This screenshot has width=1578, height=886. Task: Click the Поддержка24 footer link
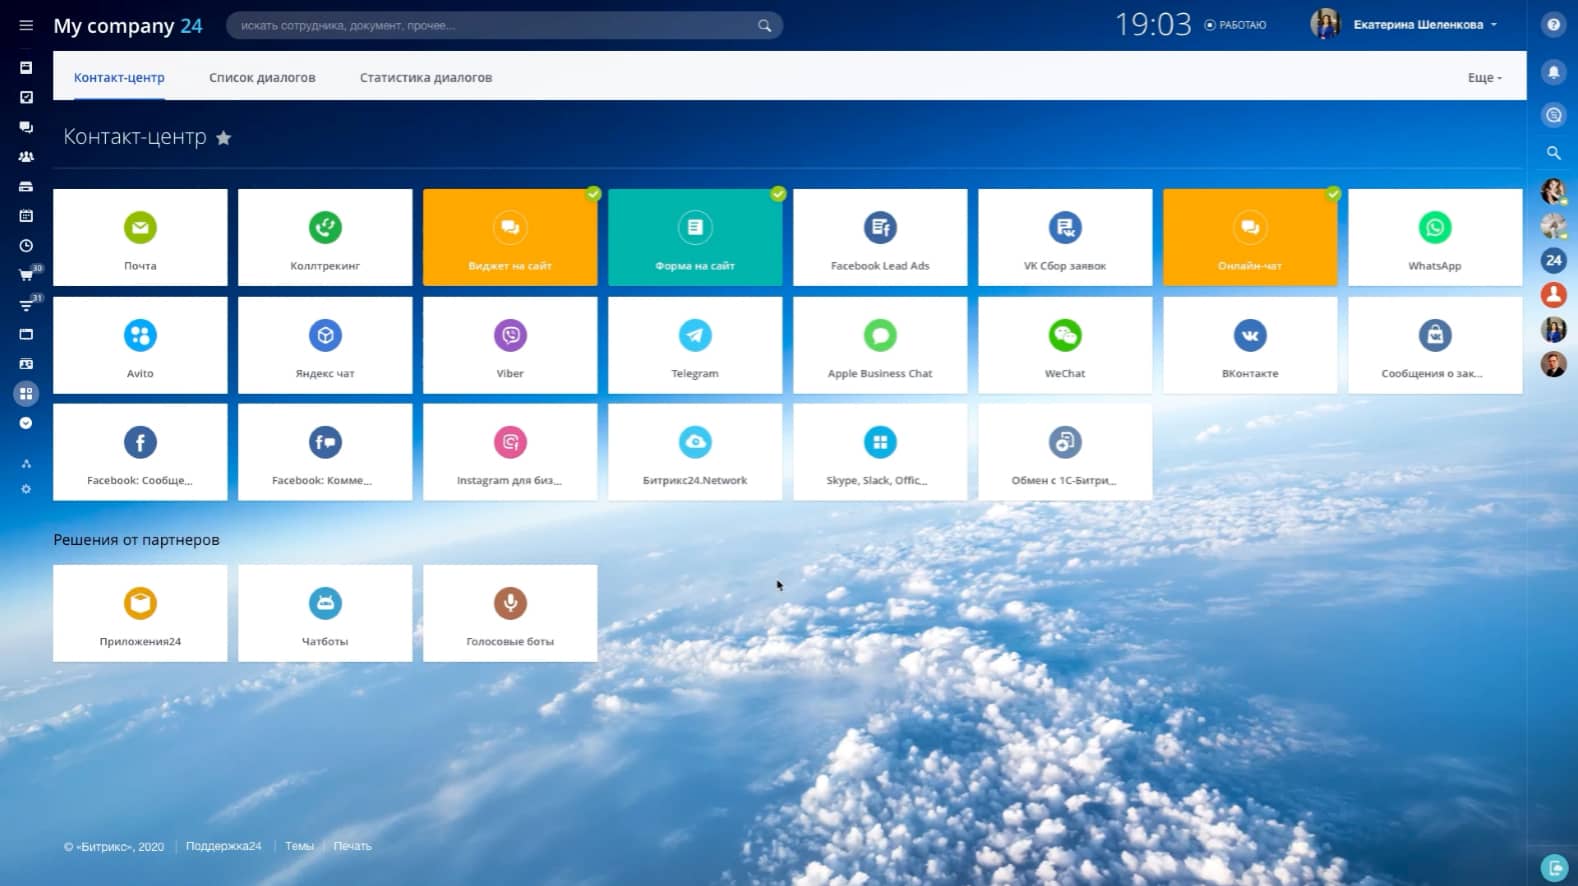(223, 846)
